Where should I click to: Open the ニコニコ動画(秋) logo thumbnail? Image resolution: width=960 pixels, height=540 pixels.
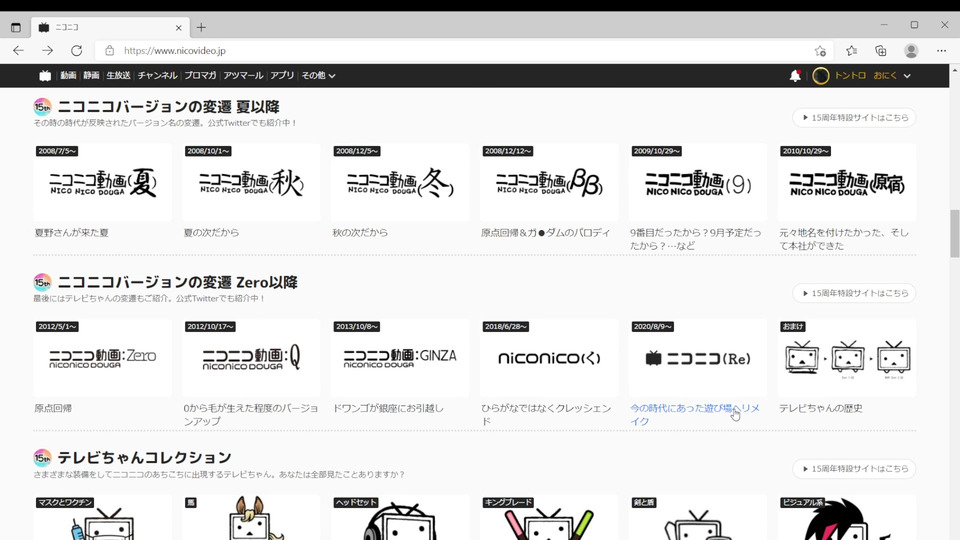tap(252, 182)
